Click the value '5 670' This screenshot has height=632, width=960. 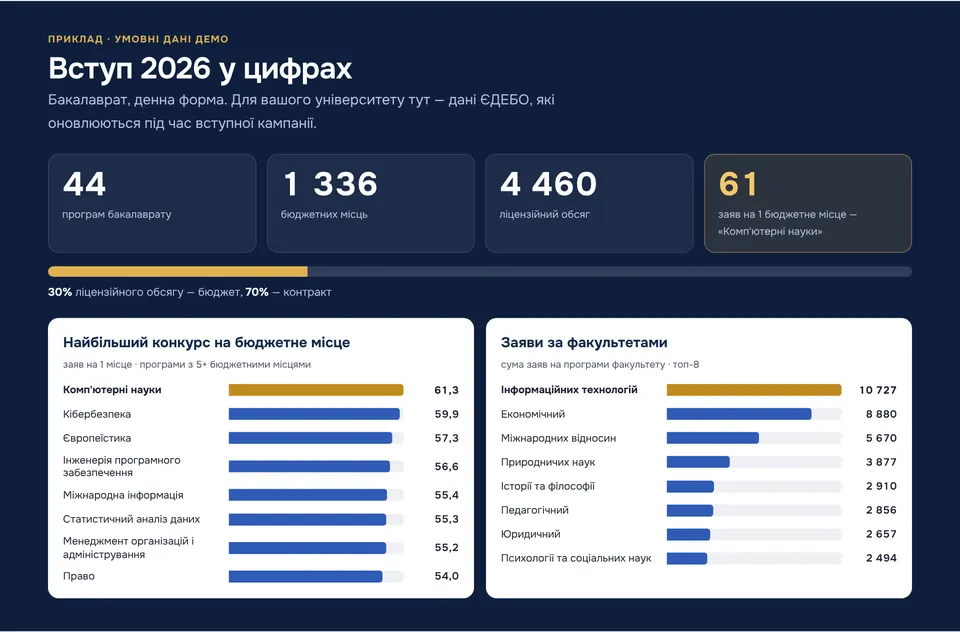pyautogui.click(x=881, y=438)
